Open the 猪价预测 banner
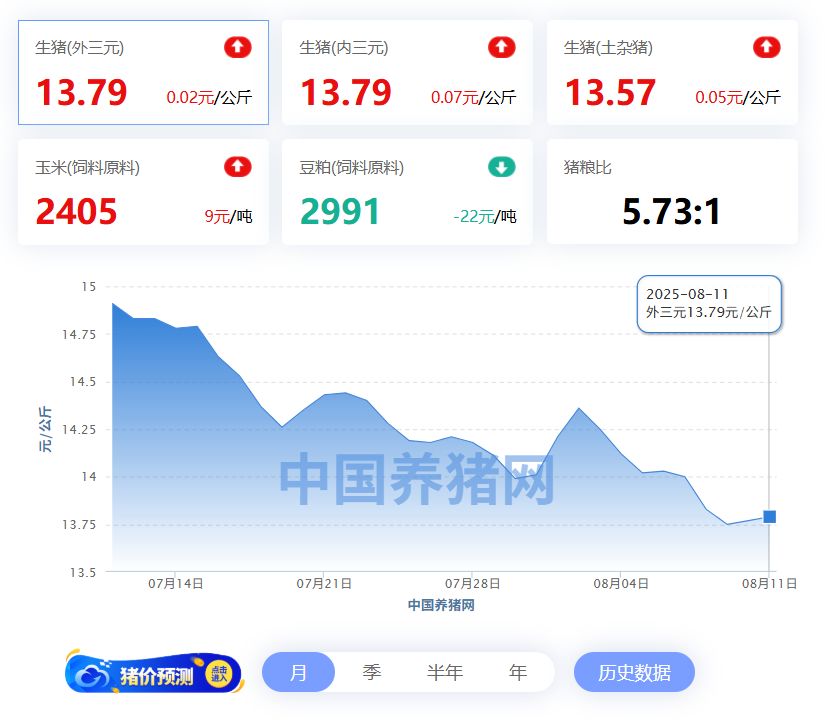Screen dimensions: 825x720 [154, 672]
